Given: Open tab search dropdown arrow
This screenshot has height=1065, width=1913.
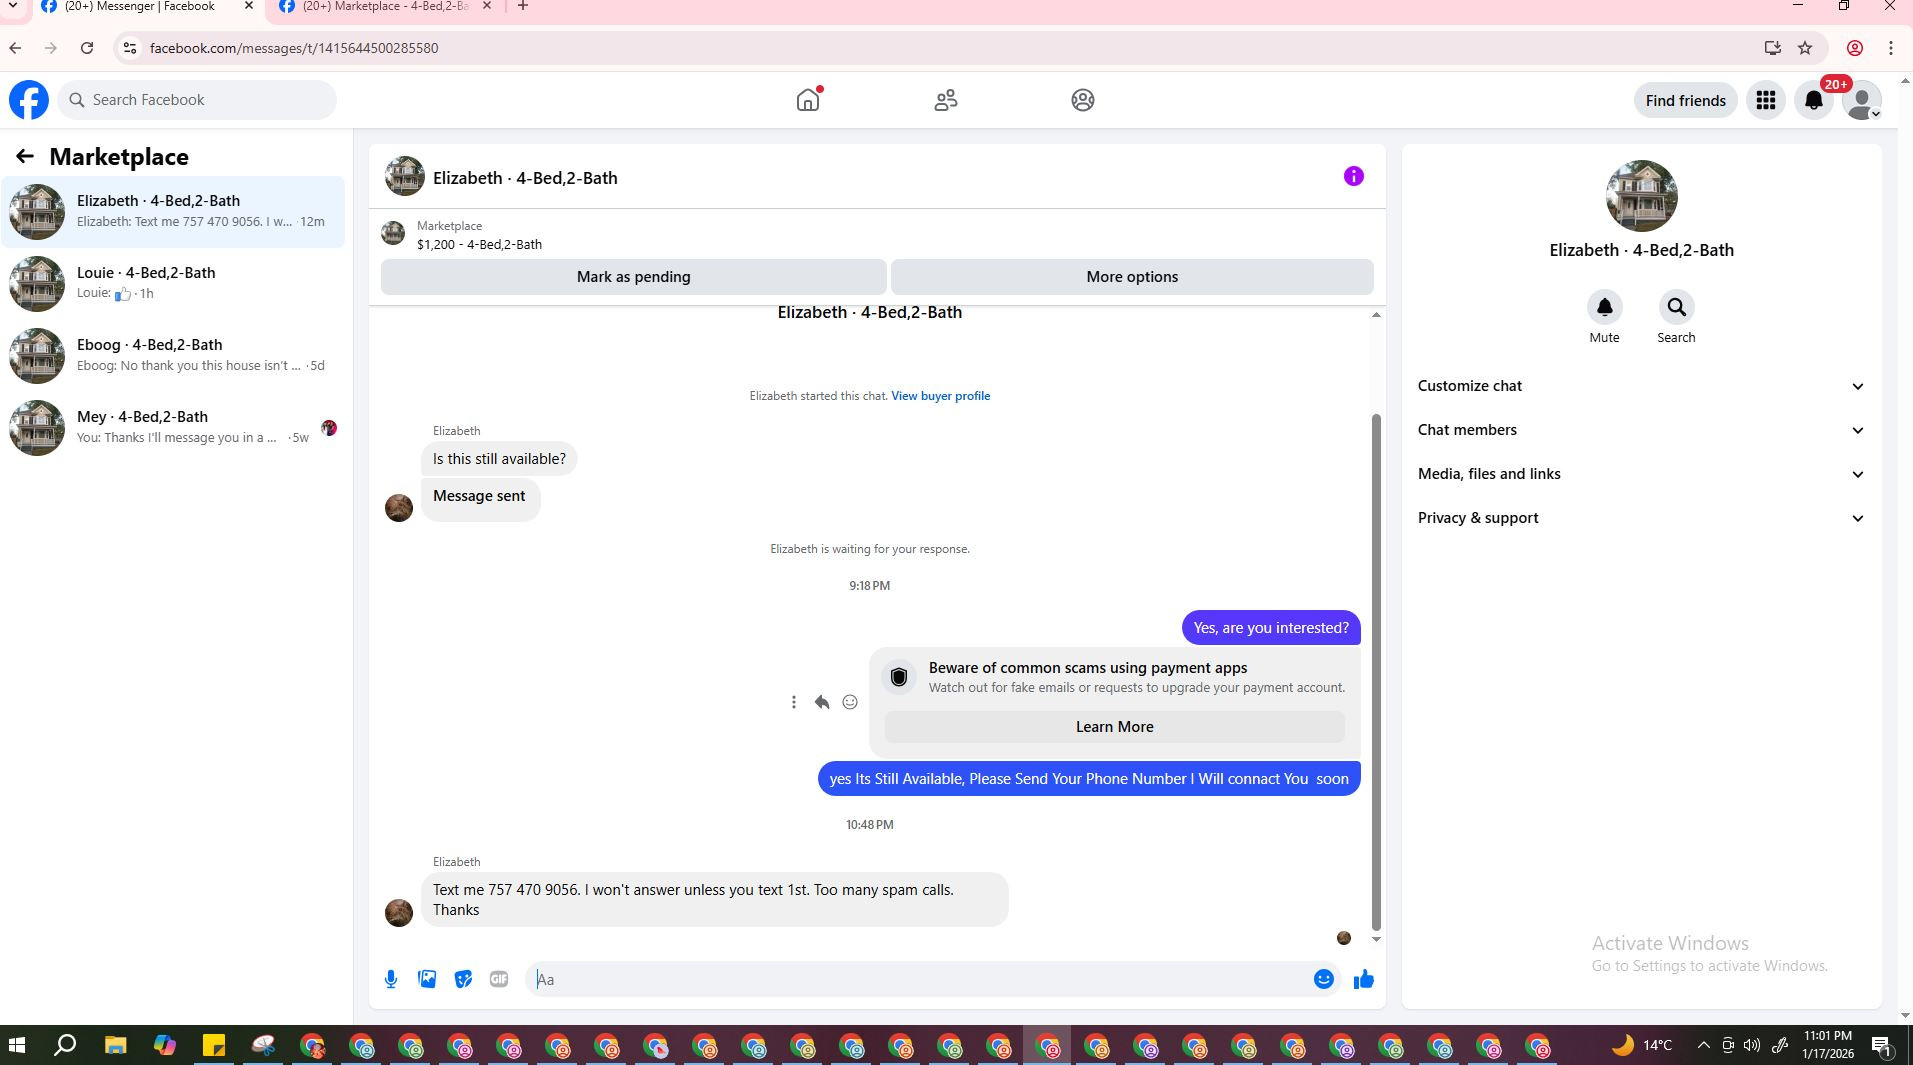Looking at the screenshot, I should pos(13,6).
